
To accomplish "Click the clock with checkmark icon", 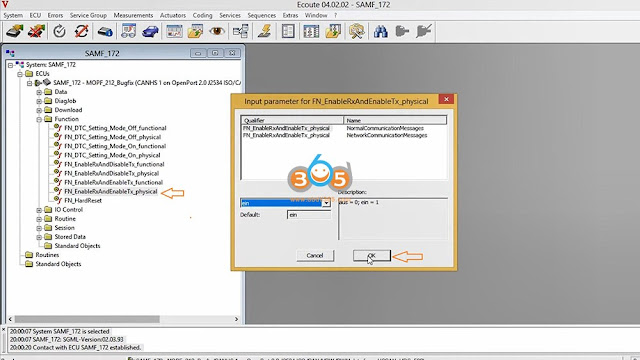I will click(60, 31).
